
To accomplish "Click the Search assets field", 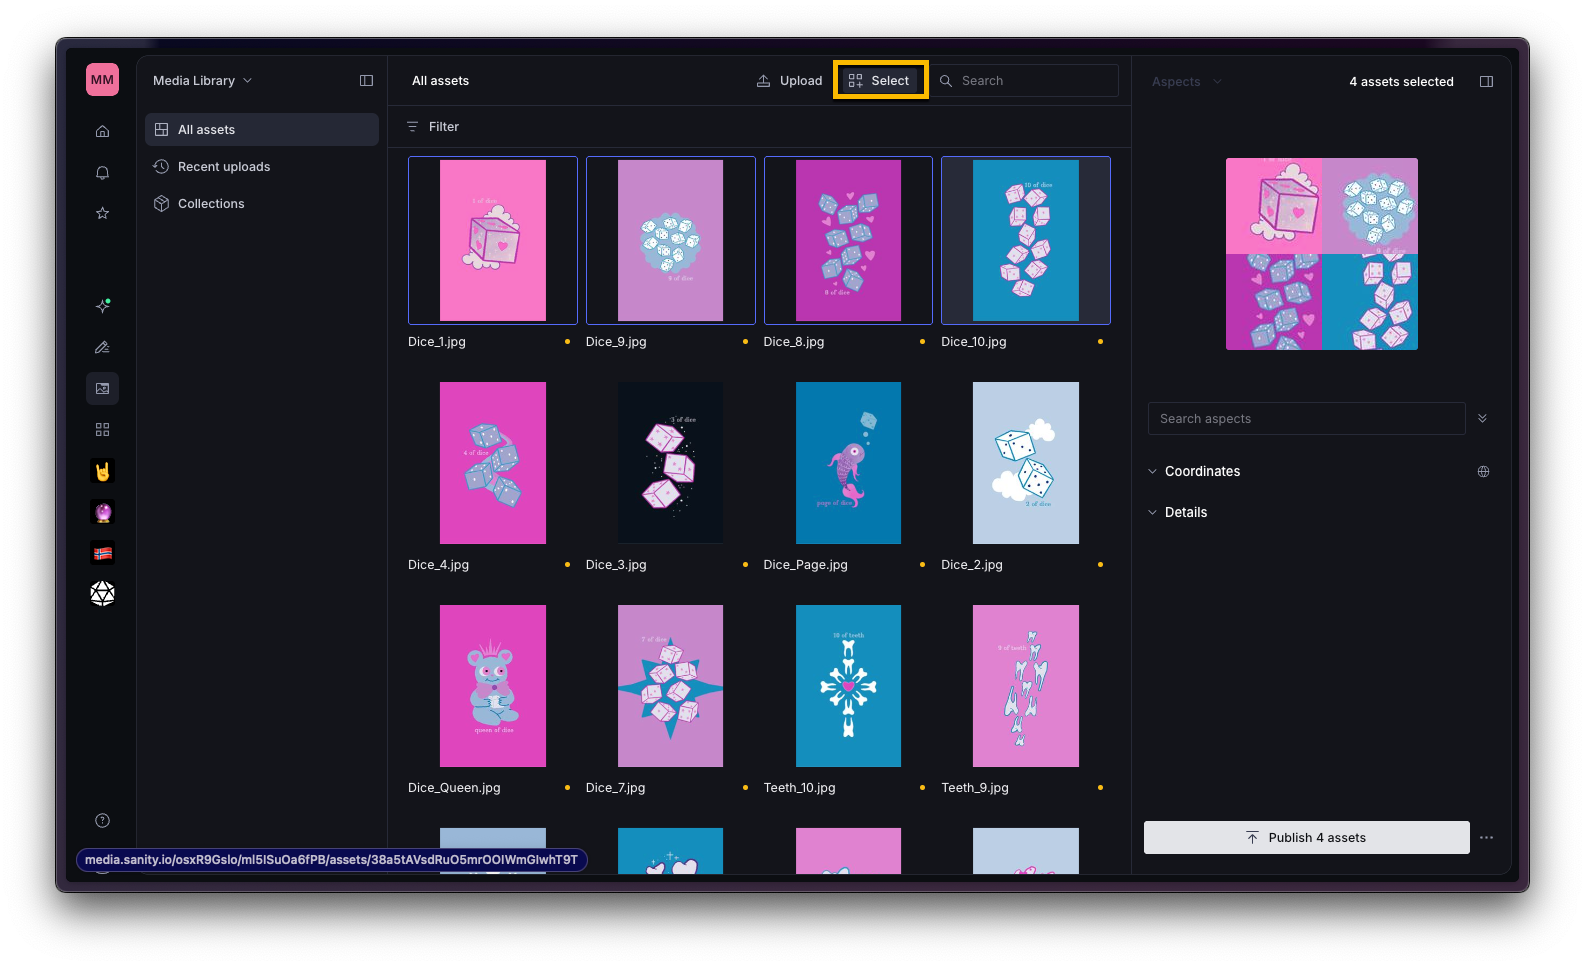I will (1026, 81).
